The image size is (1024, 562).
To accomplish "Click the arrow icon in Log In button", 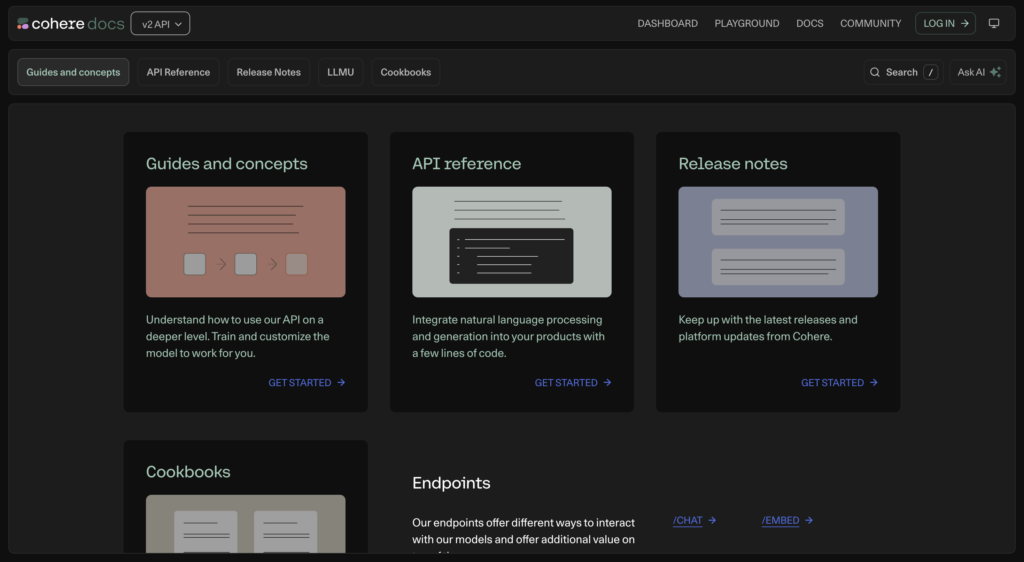I will click(x=965, y=23).
